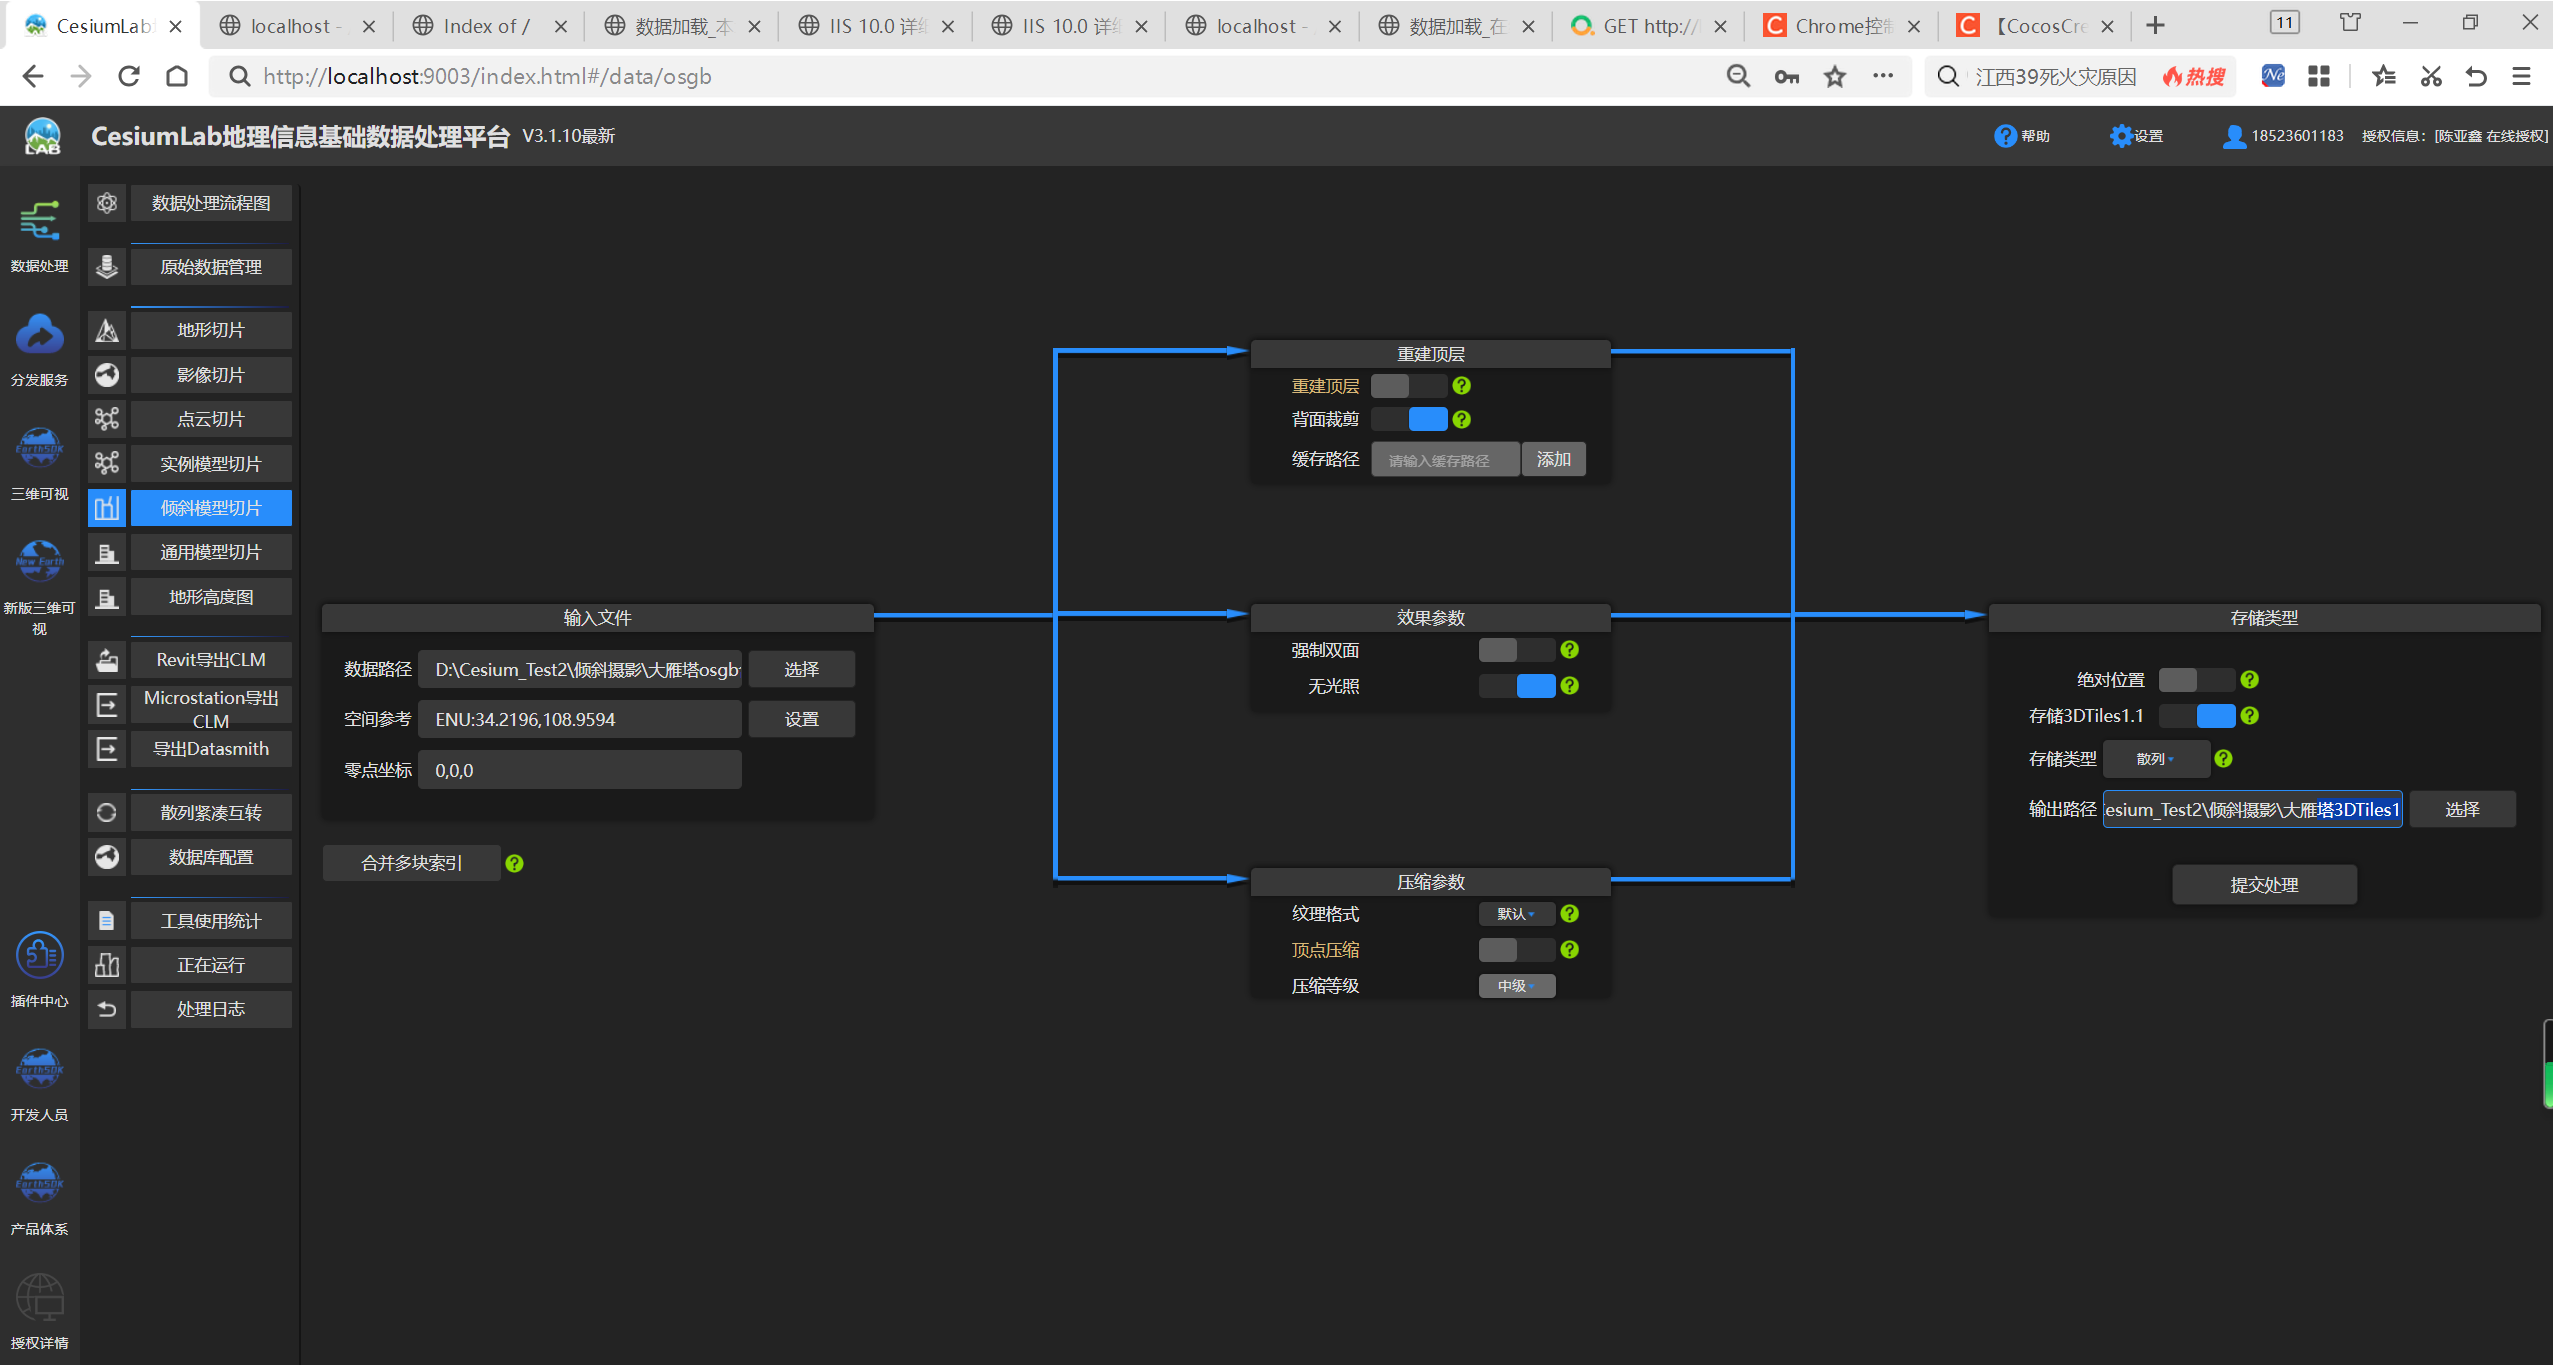Click the terrain icon beside 地形切片
The height and width of the screenshot is (1365, 2553).
107,330
